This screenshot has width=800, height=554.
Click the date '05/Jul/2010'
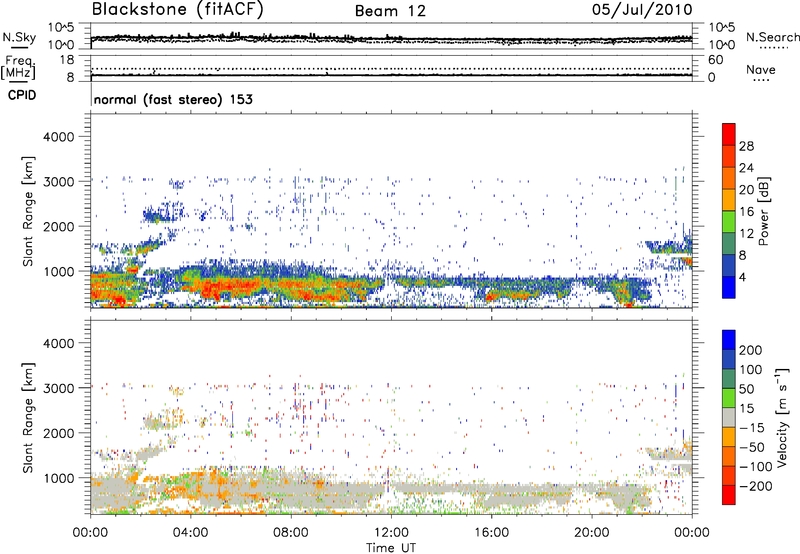[x=642, y=10]
